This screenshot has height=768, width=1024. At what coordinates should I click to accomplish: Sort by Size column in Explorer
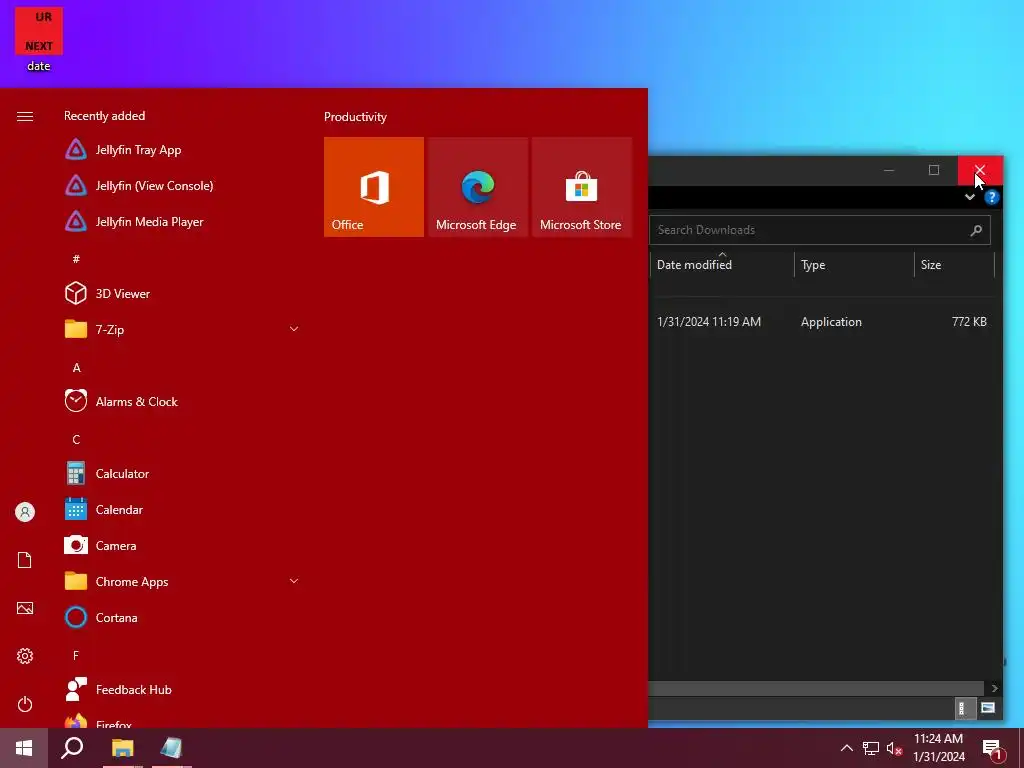tap(954, 264)
